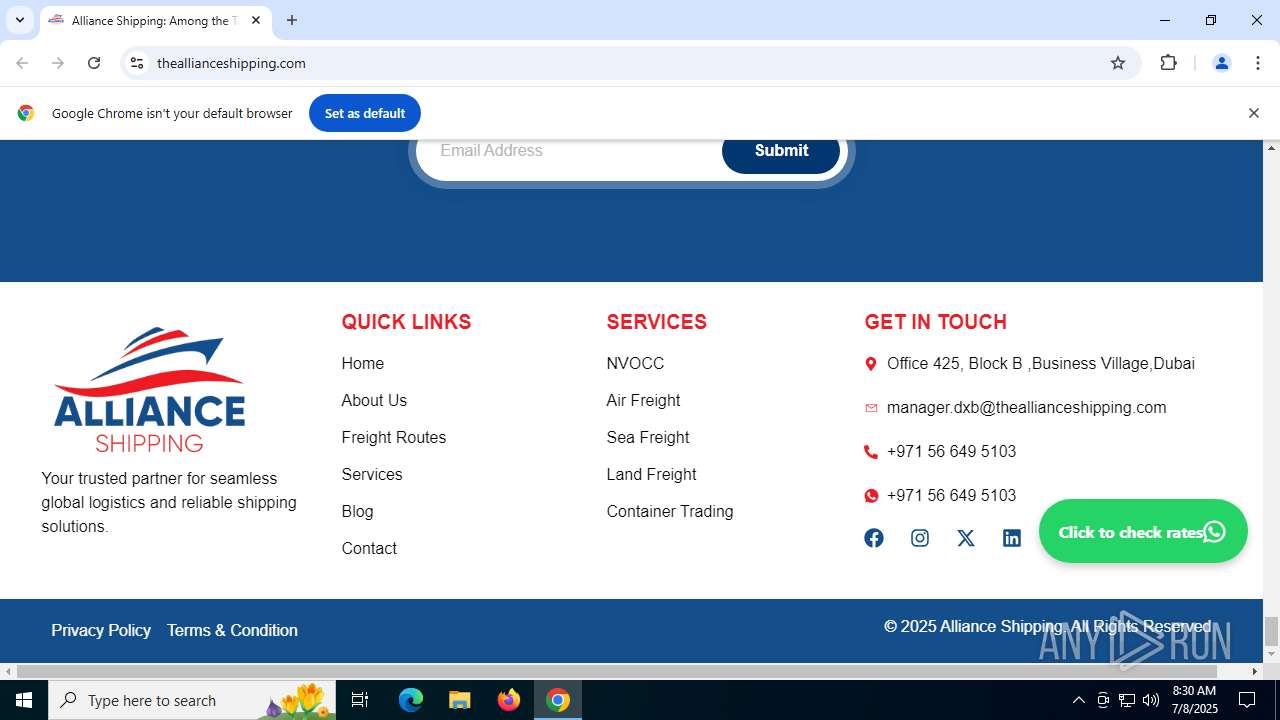Open the About Us quick link
Viewport: 1280px width, 720px height.
tap(374, 401)
